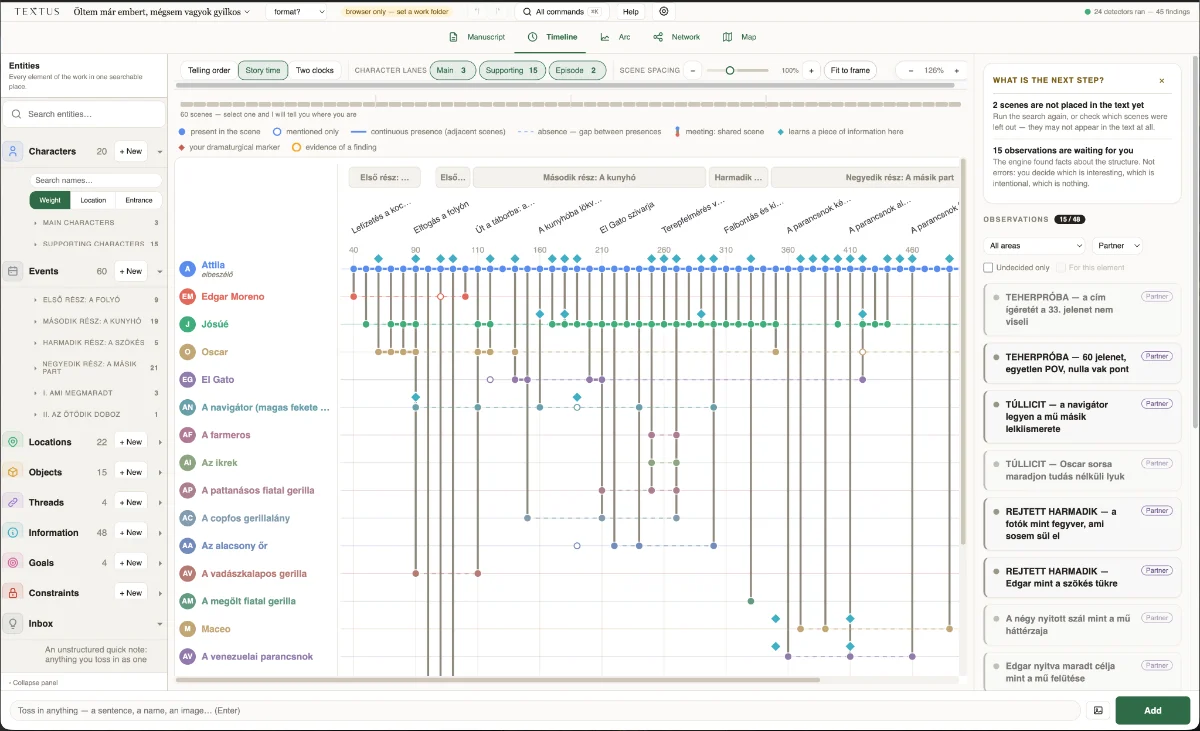Enable the Undecided only checkbox
This screenshot has width=1200, height=731.
[x=988, y=267]
